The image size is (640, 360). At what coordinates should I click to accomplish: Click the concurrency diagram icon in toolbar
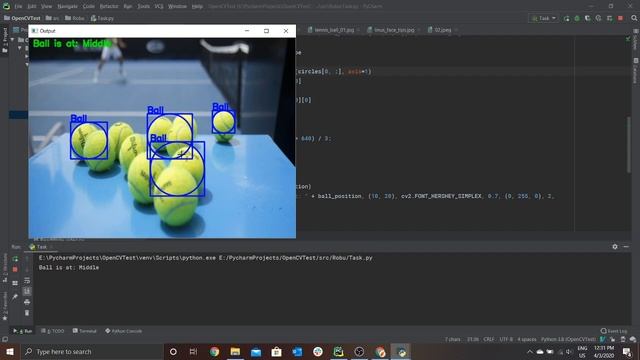[x=609, y=18]
